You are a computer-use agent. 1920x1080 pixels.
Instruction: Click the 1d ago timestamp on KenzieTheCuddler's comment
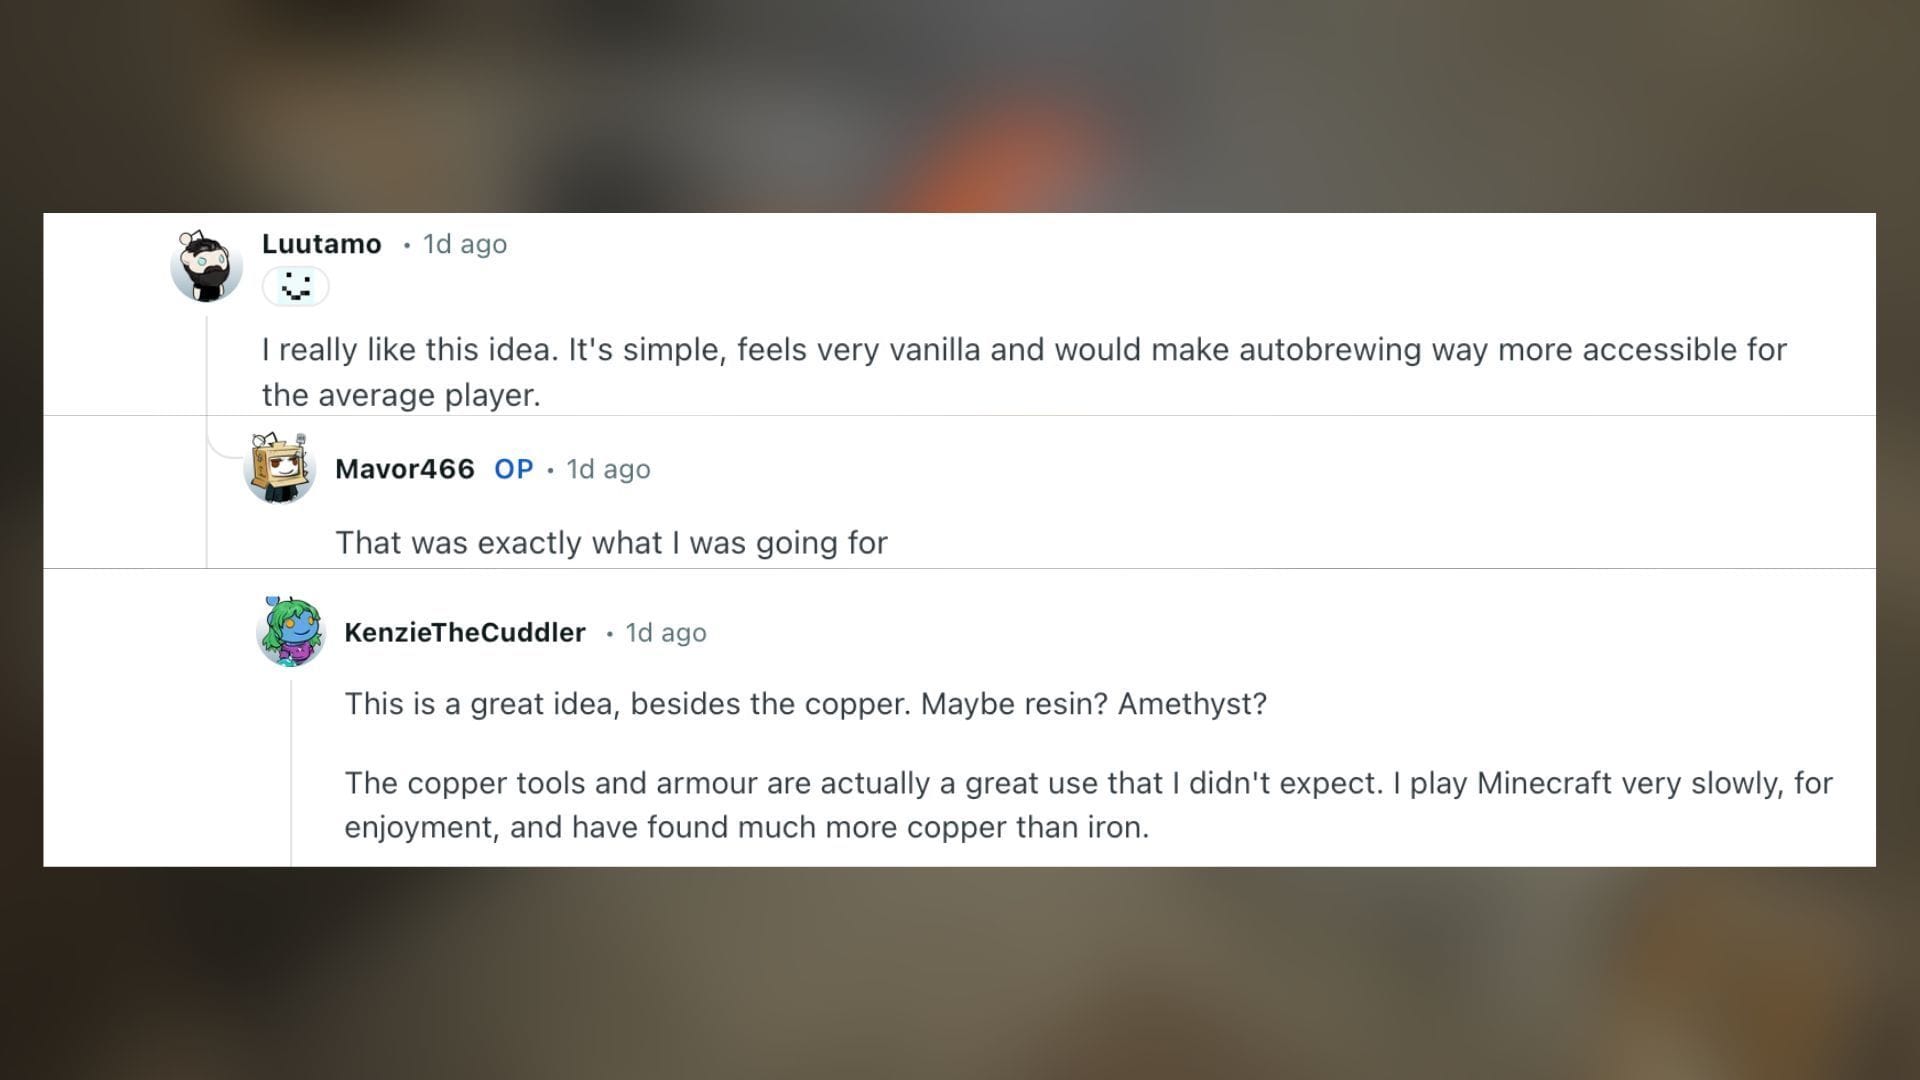[x=664, y=632]
